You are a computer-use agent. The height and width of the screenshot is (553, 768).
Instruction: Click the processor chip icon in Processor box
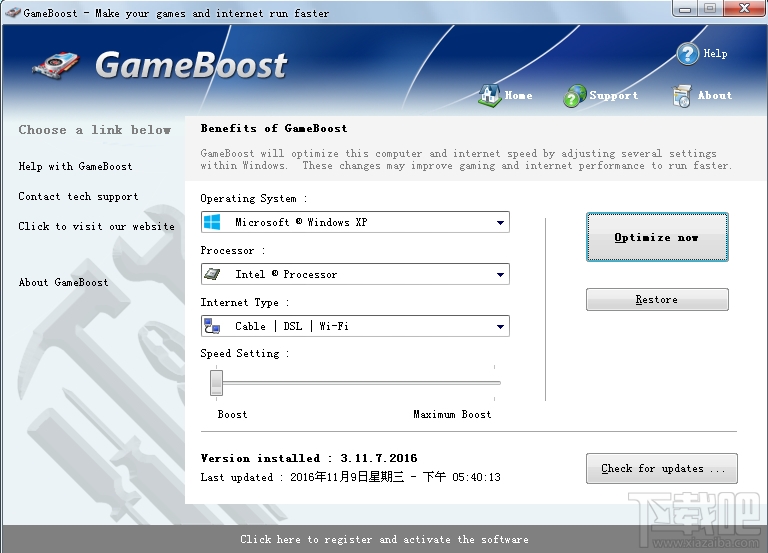point(212,274)
